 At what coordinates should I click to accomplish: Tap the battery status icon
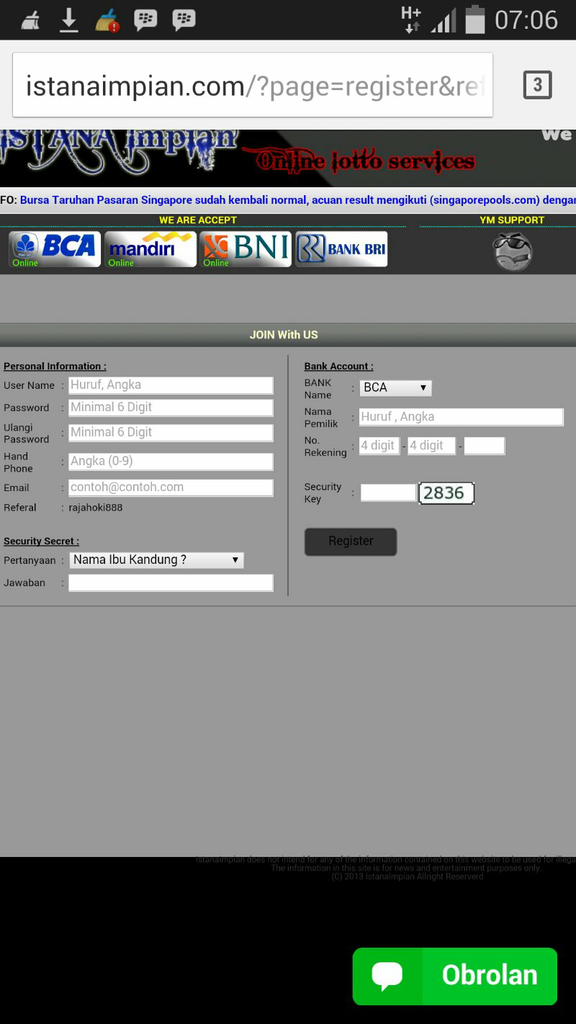coord(475,20)
